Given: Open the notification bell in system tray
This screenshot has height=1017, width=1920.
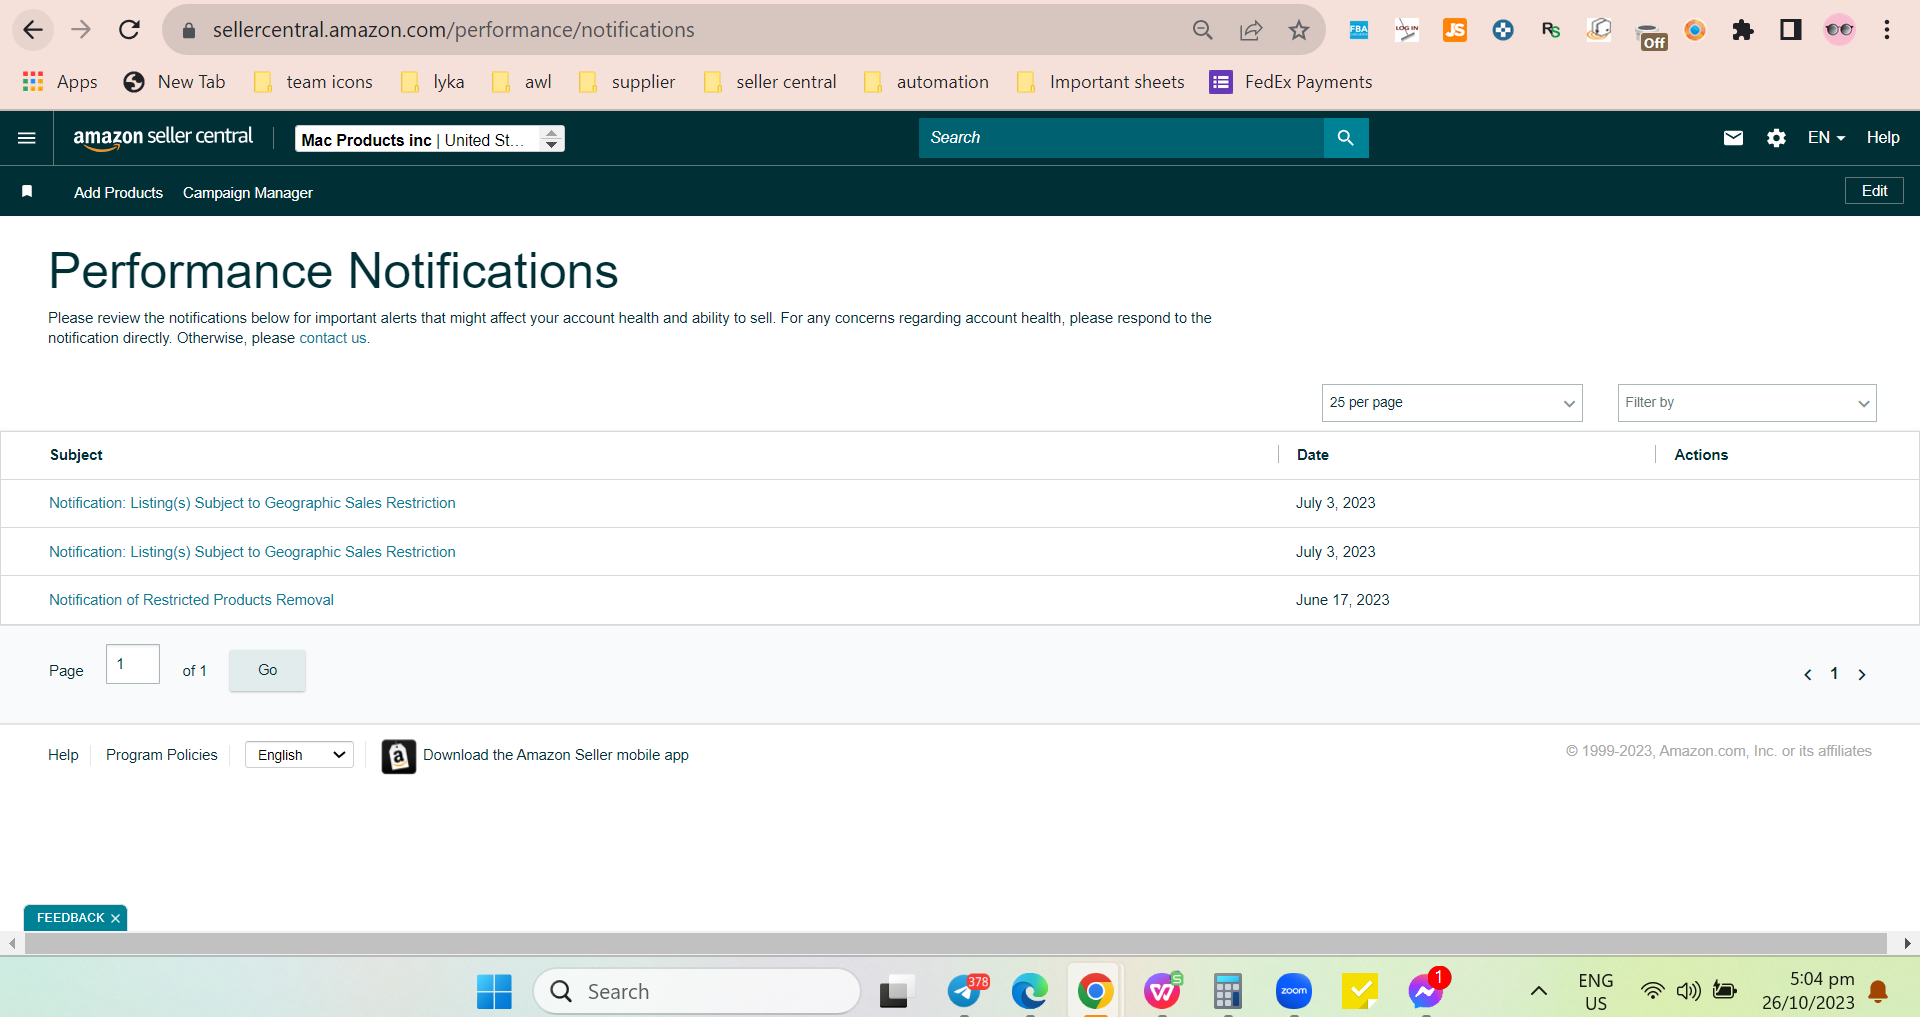Looking at the screenshot, I should coord(1878,992).
